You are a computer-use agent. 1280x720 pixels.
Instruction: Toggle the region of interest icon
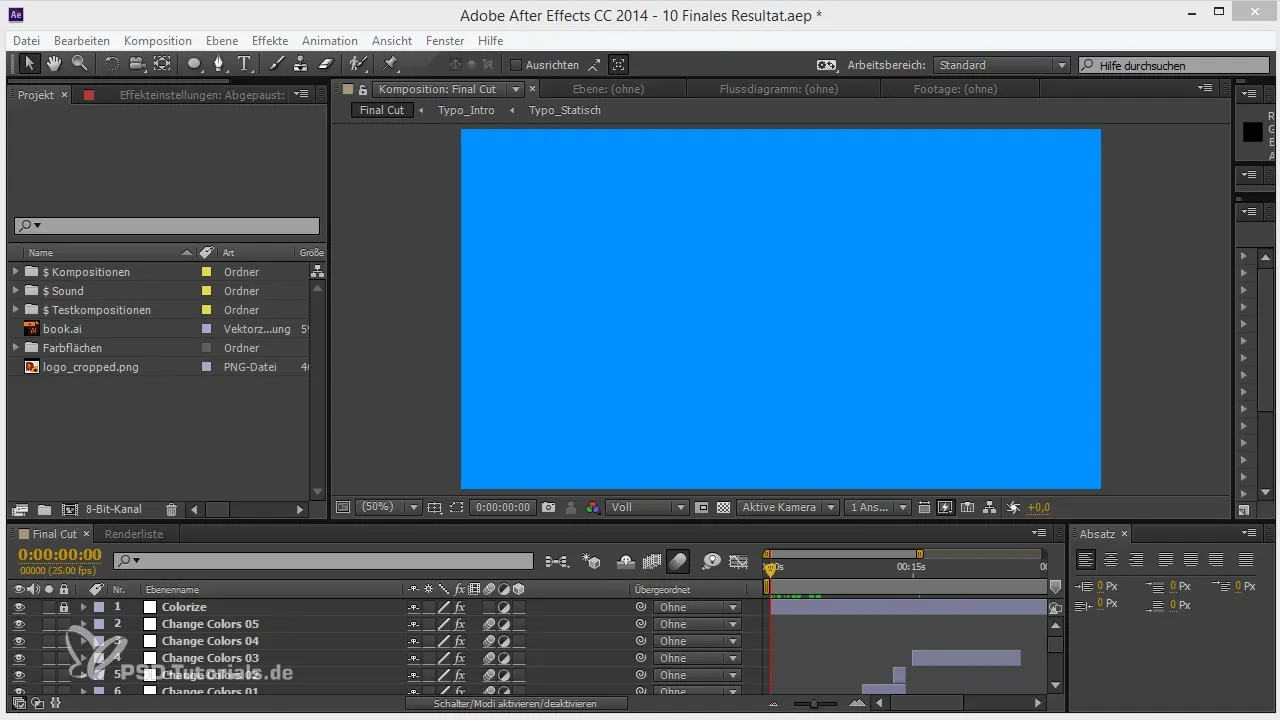456,508
